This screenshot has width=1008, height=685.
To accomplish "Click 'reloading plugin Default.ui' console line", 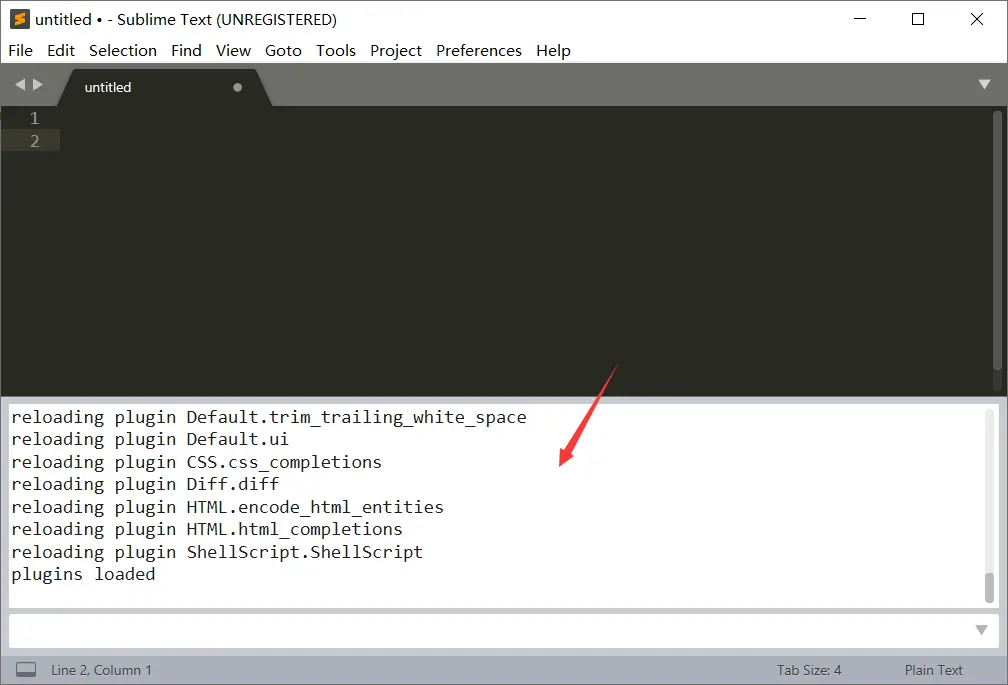I will pos(150,439).
